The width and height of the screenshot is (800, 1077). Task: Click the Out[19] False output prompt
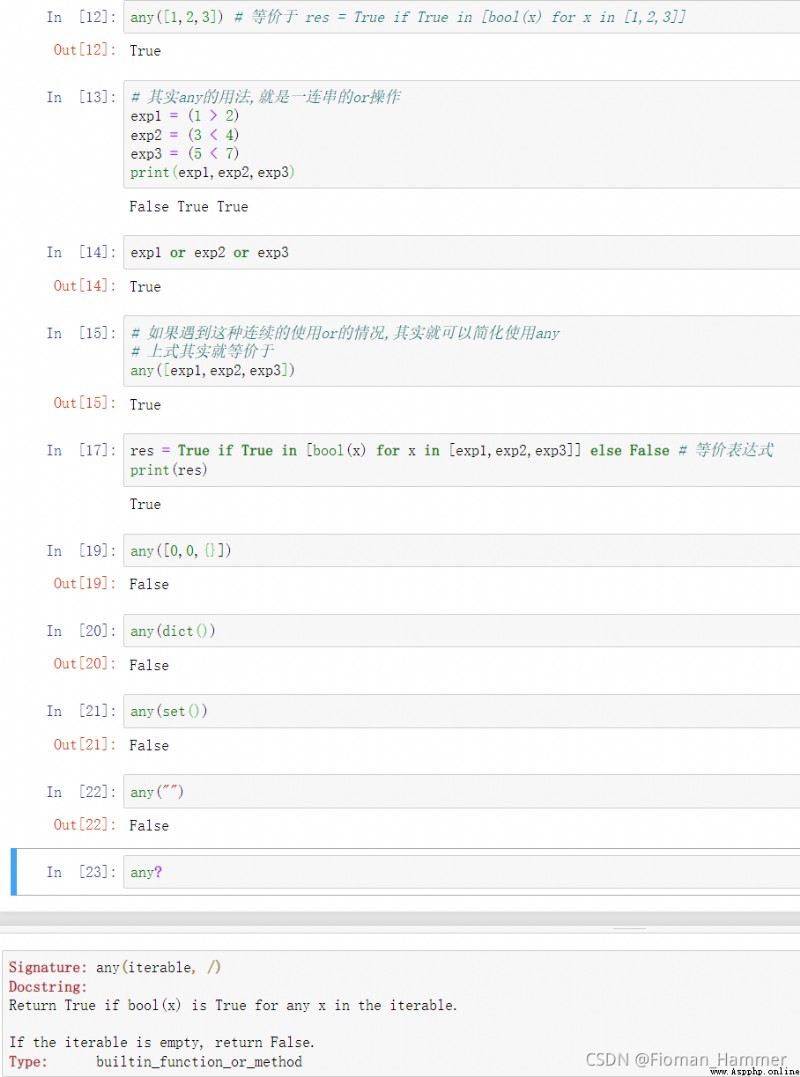click(x=85, y=584)
